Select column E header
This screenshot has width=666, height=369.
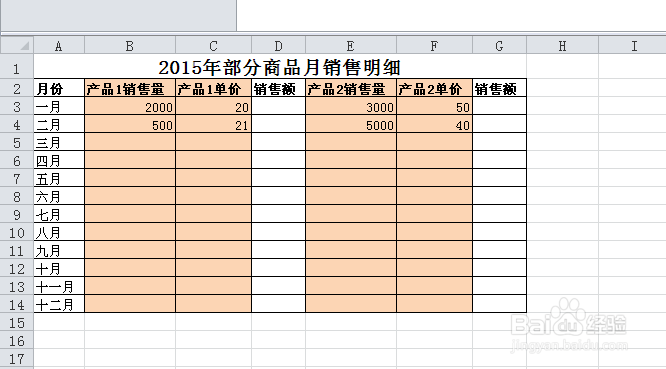(351, 45)
